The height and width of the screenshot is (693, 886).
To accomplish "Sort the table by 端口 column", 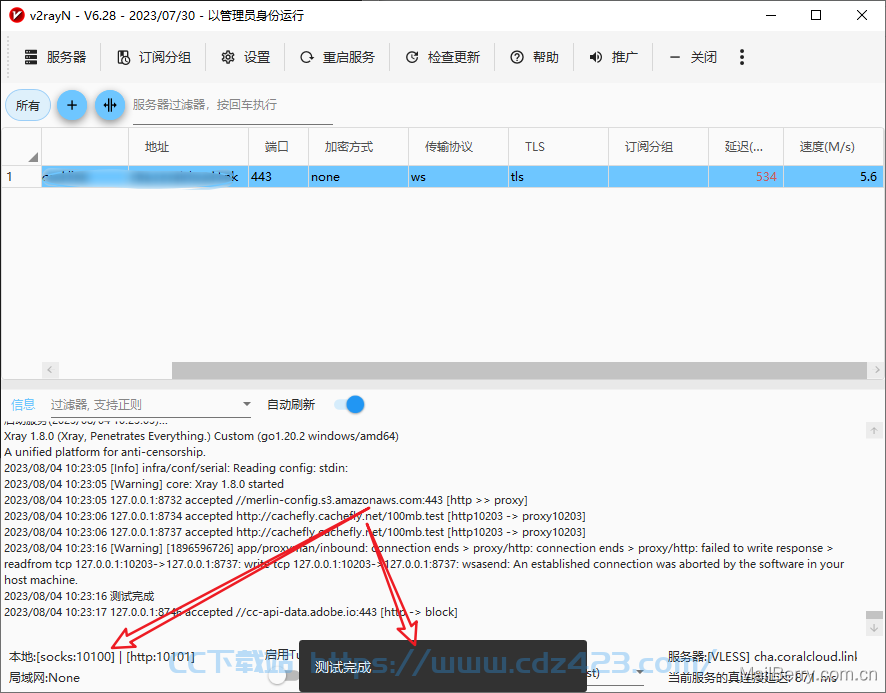I will [279, 147].
